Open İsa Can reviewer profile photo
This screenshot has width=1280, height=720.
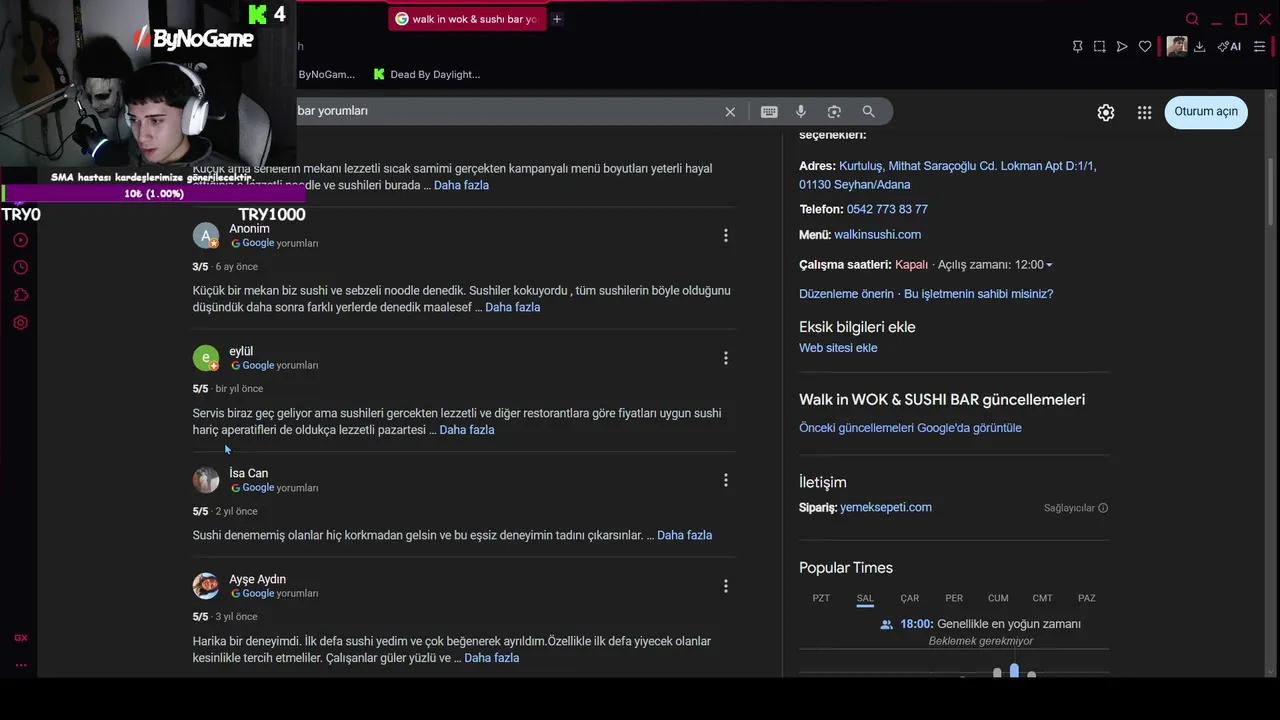[x=206, y=480]
